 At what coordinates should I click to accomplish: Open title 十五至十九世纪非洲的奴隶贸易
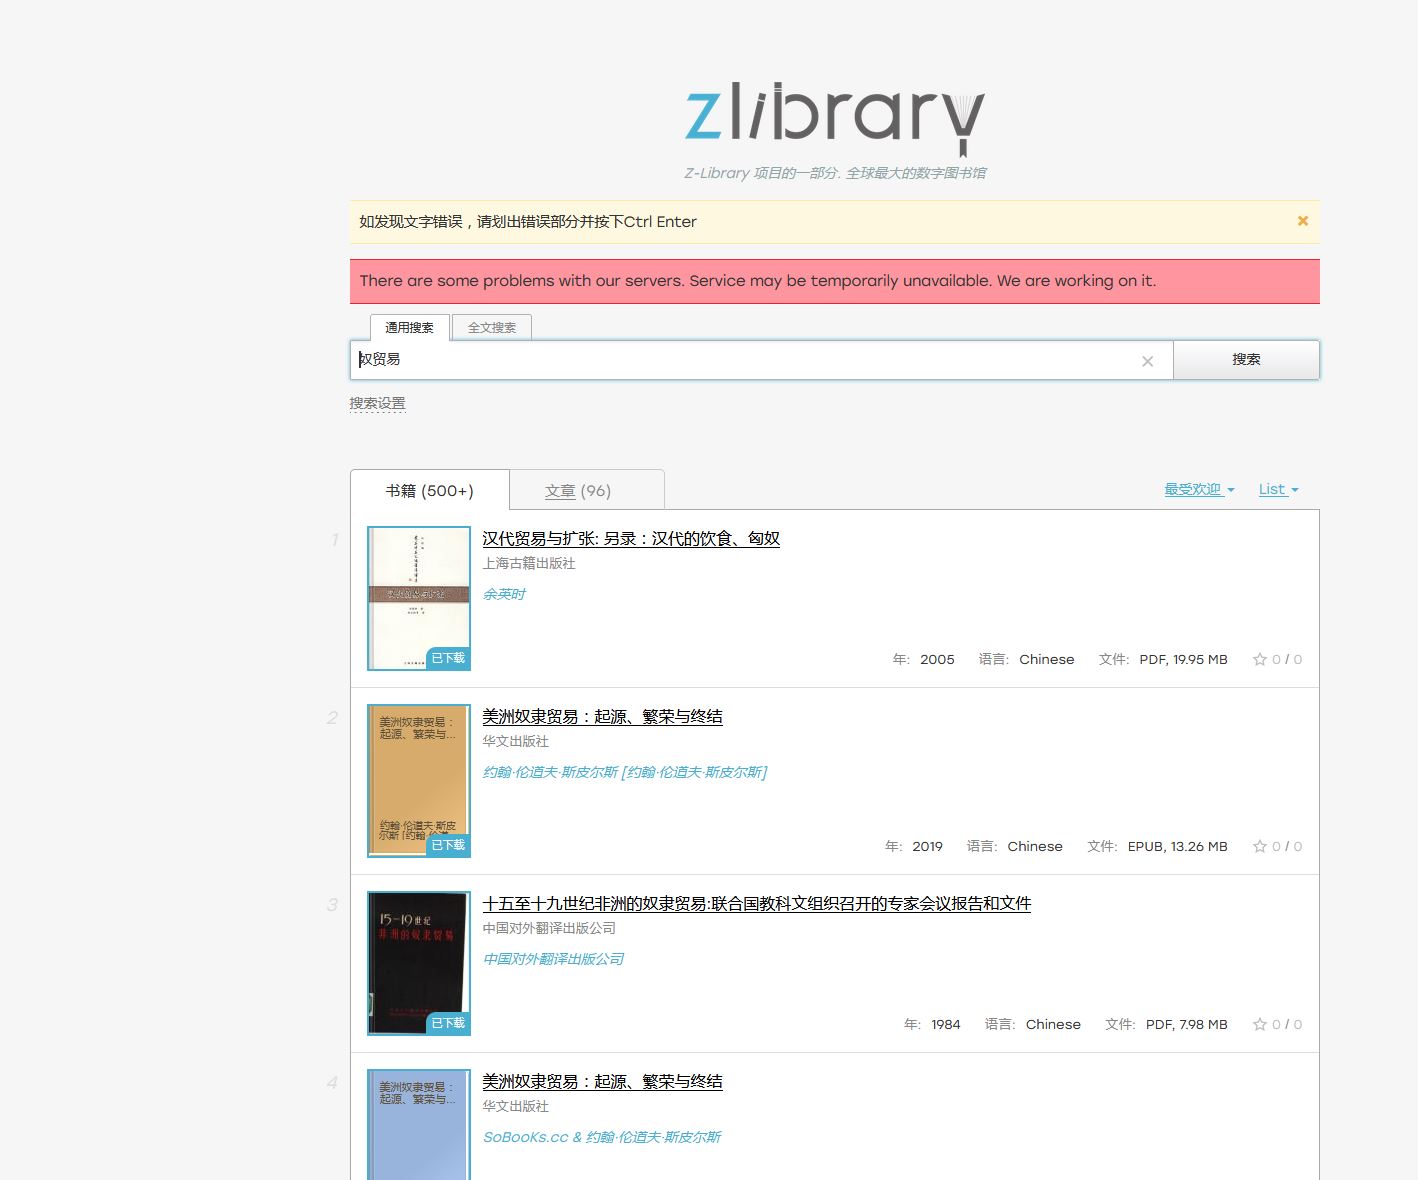point(757,903)
